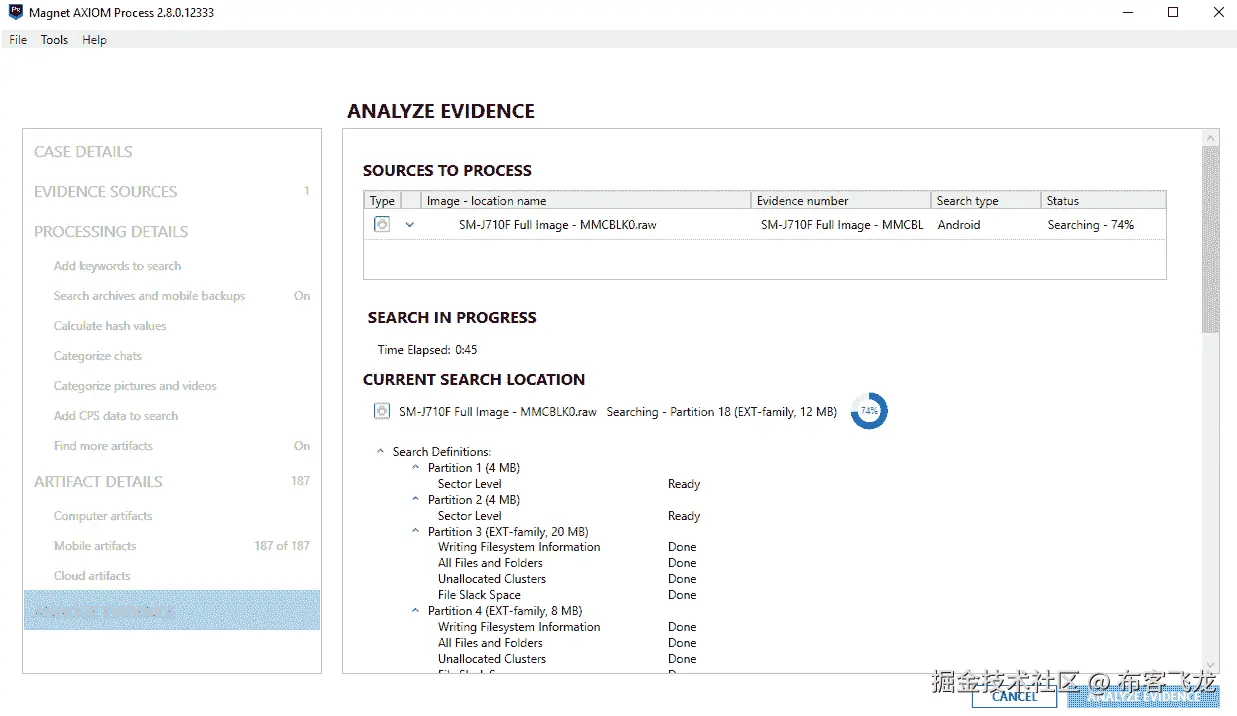Open Categorize chats option
Viewport: 1237px width, 716px height.
98,356
